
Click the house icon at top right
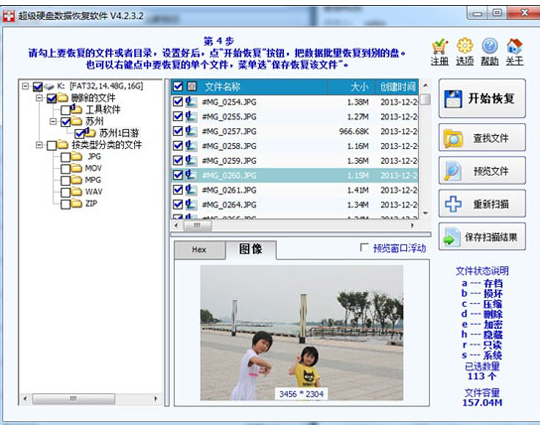point(514,46)
